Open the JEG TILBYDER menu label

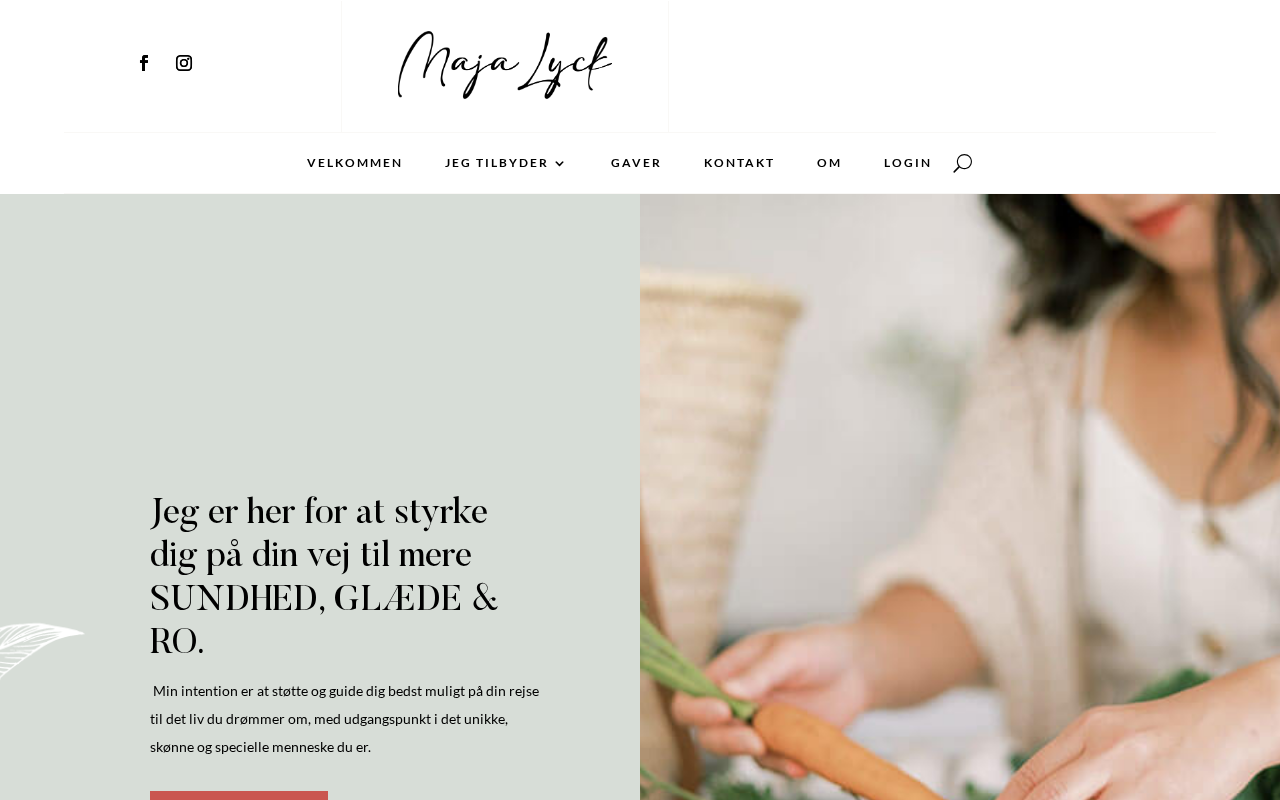tap(497, 163)
